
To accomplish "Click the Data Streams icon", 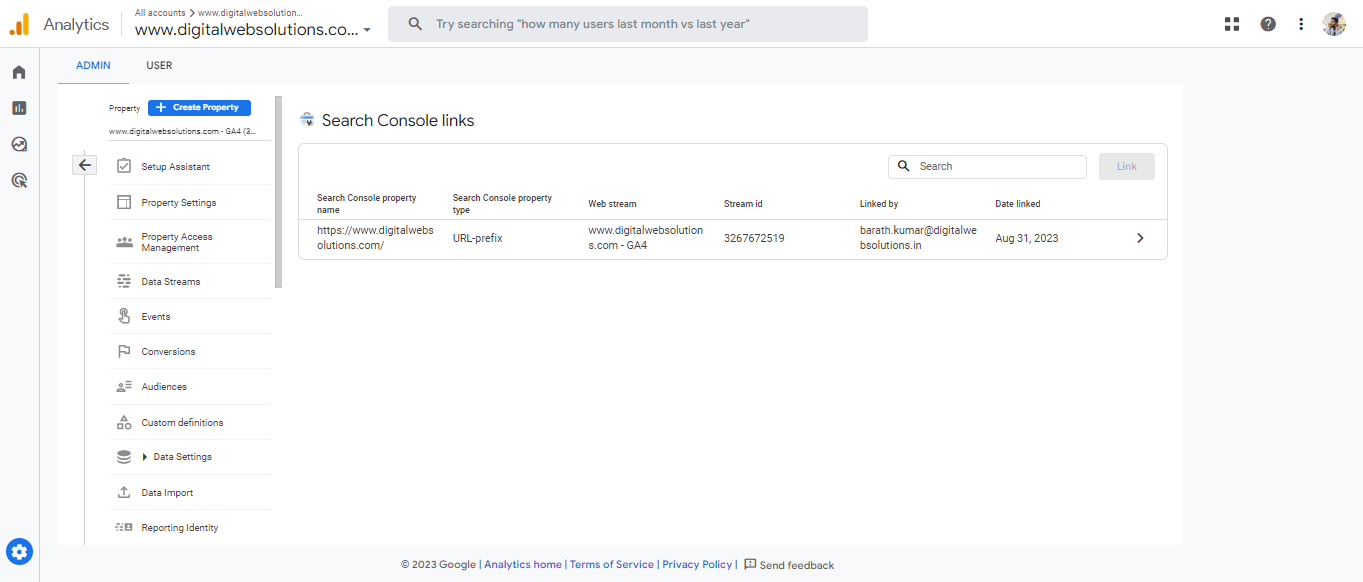I will [124, 281].
